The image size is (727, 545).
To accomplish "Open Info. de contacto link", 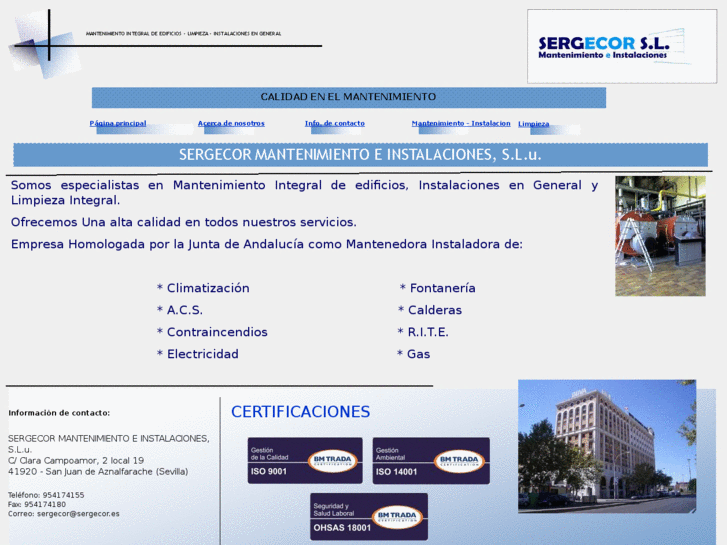I will click(x=335, y=123).
